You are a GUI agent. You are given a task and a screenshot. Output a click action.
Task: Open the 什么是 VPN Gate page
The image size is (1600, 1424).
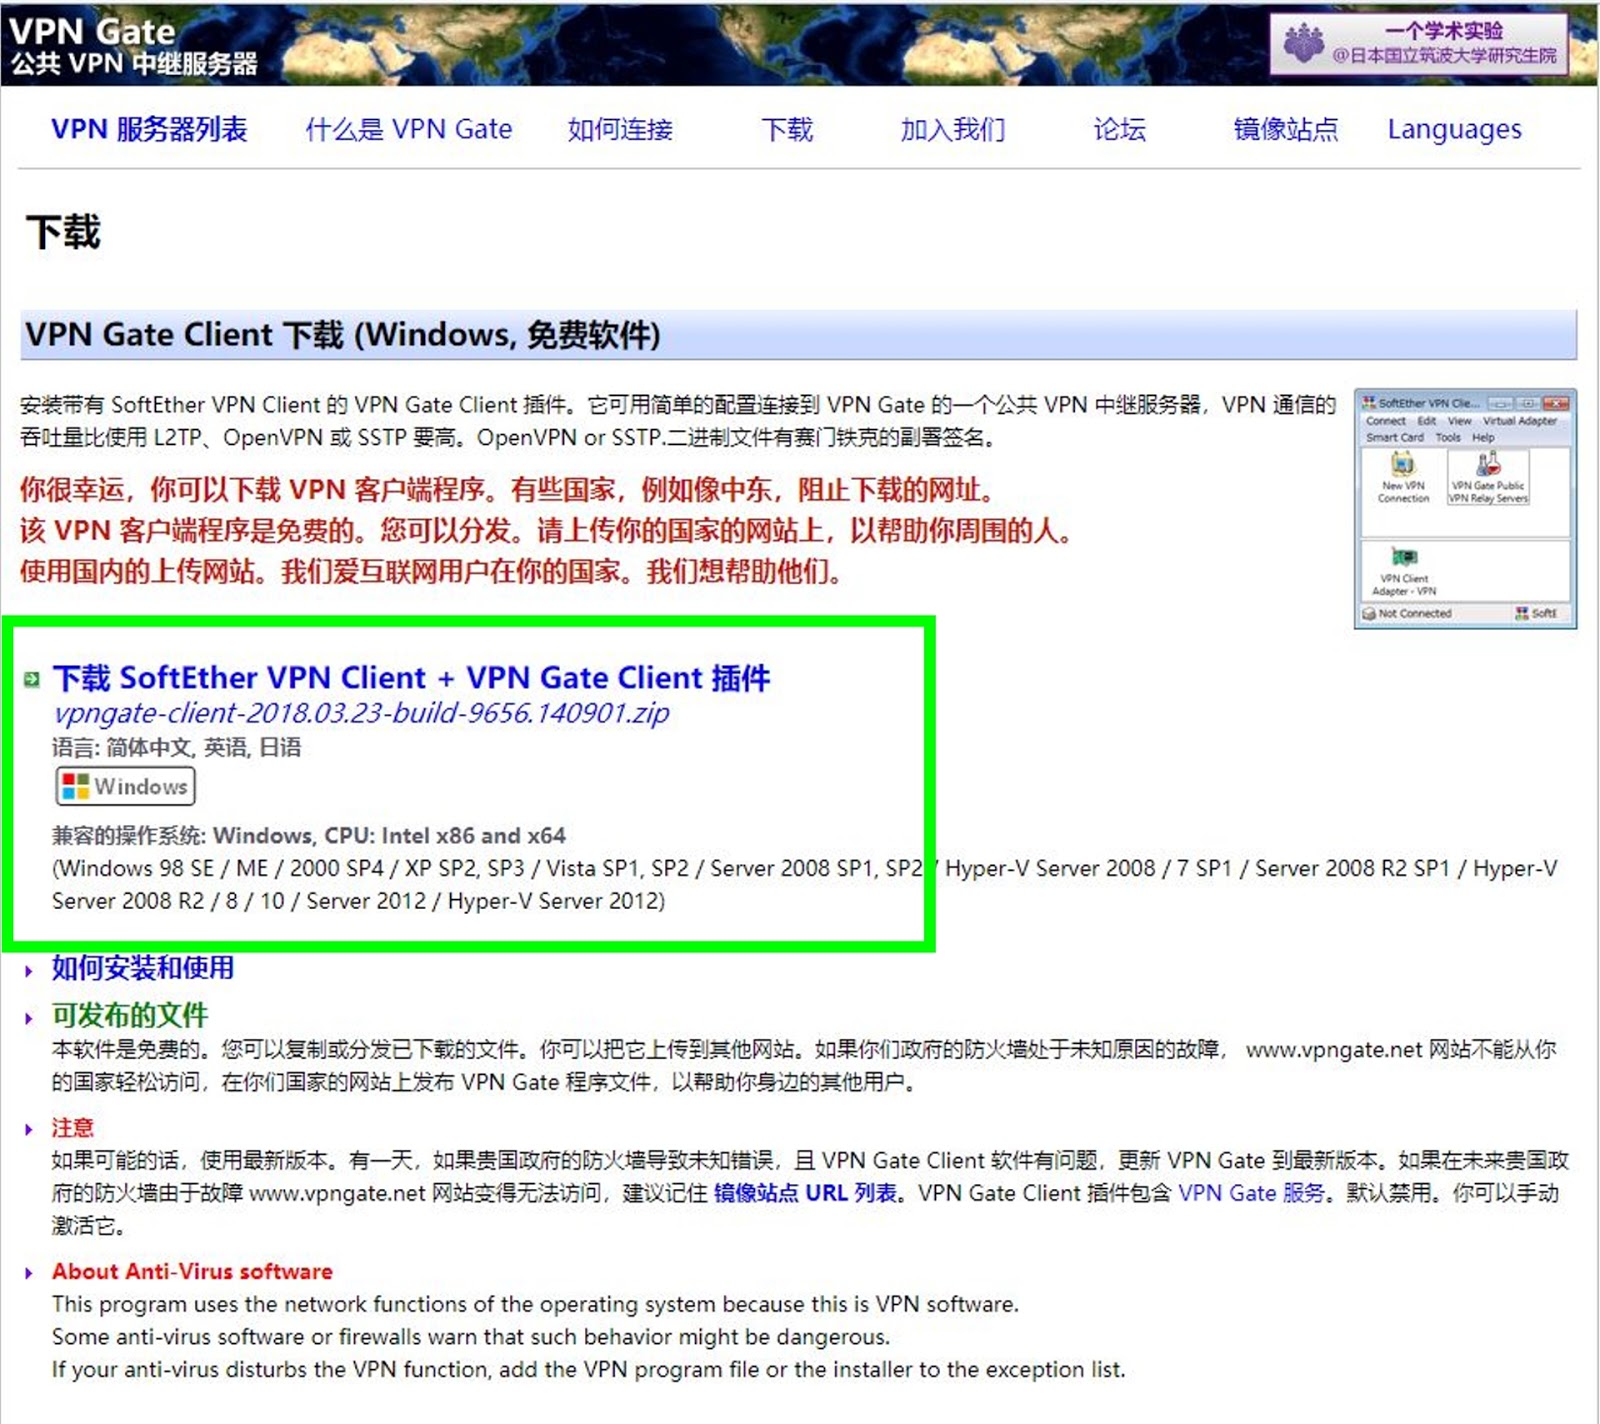(x=409, y=129)
